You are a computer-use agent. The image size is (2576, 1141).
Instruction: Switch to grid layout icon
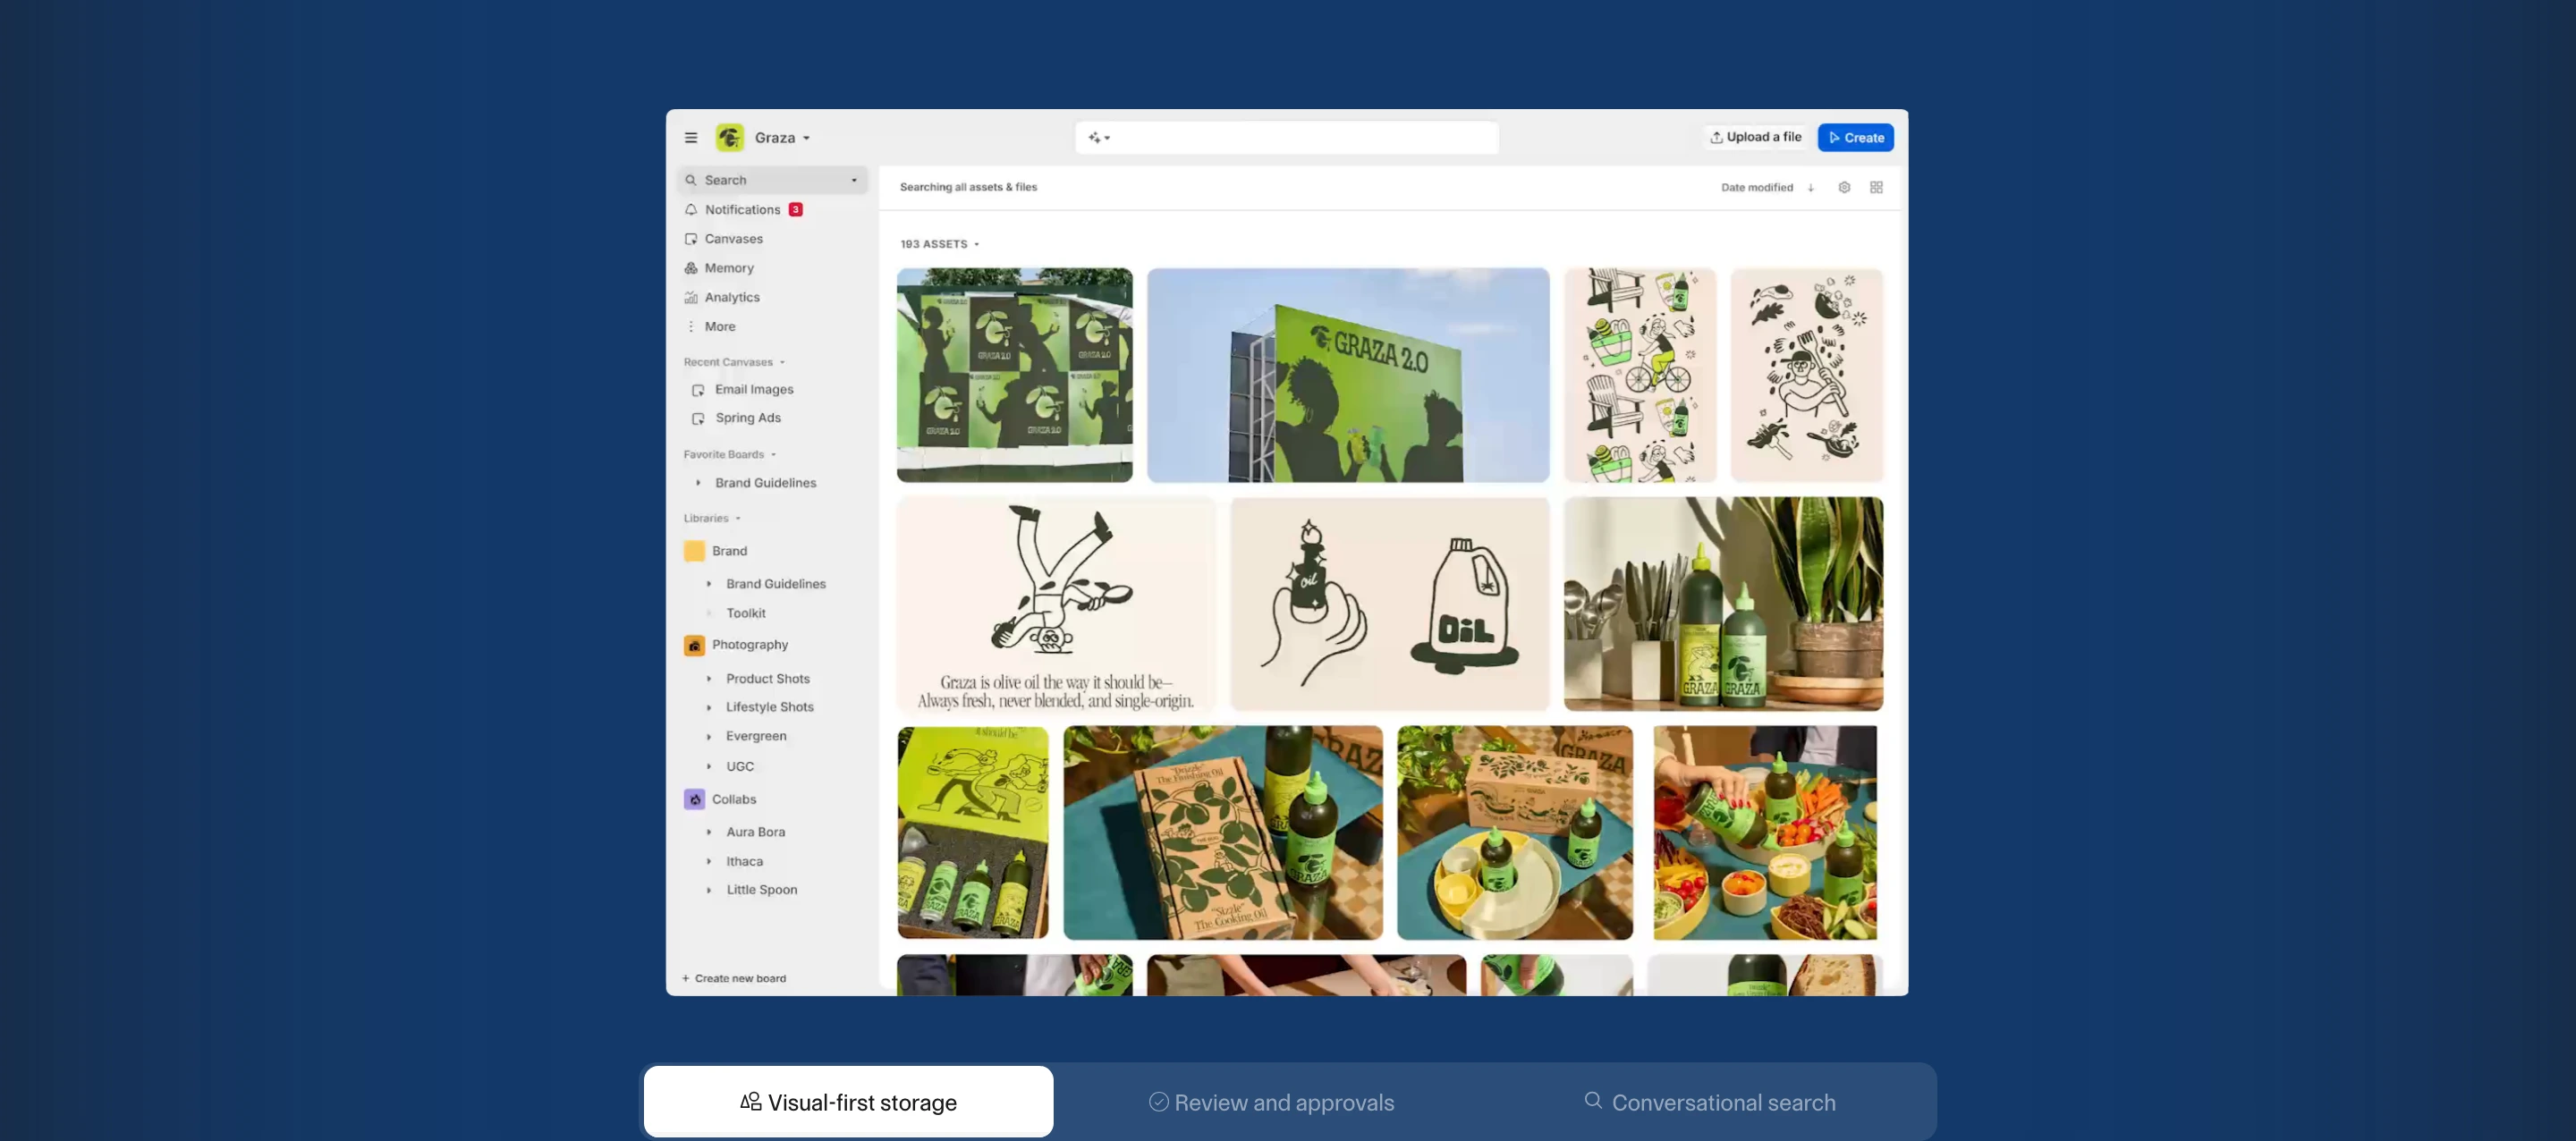(x=1876, y=187)
